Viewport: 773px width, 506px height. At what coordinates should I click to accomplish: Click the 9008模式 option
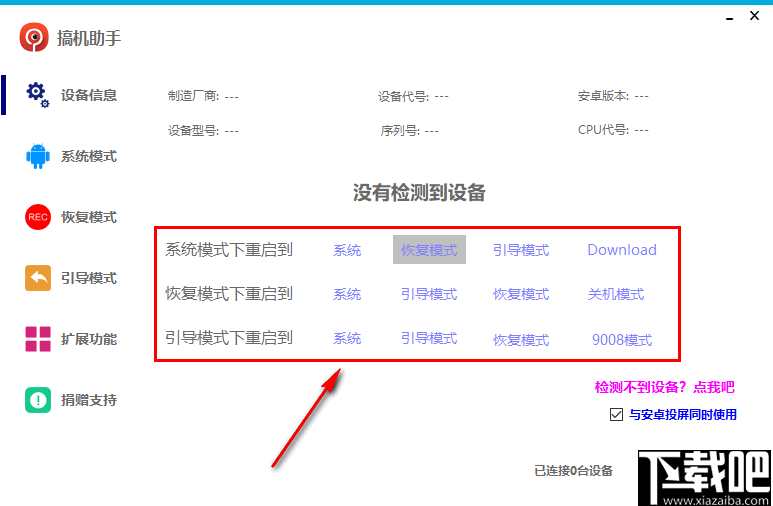[622, 340]
